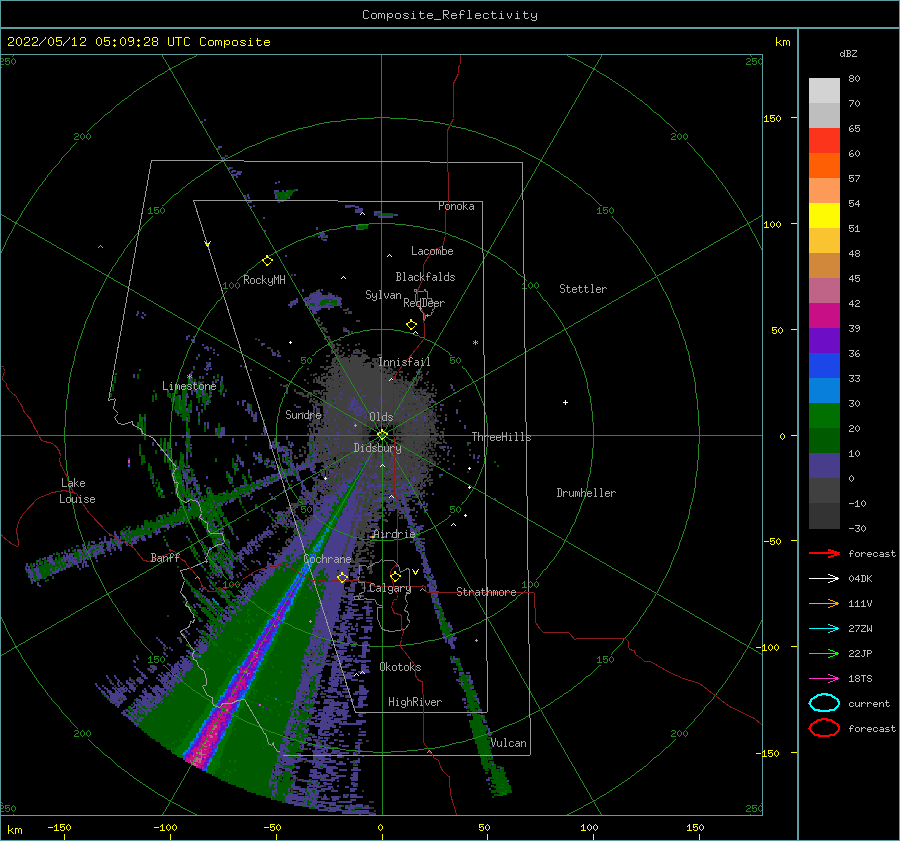The image size is (900, 841).
Task: Click the RockyMH label
Action: [x=264, y=280]
